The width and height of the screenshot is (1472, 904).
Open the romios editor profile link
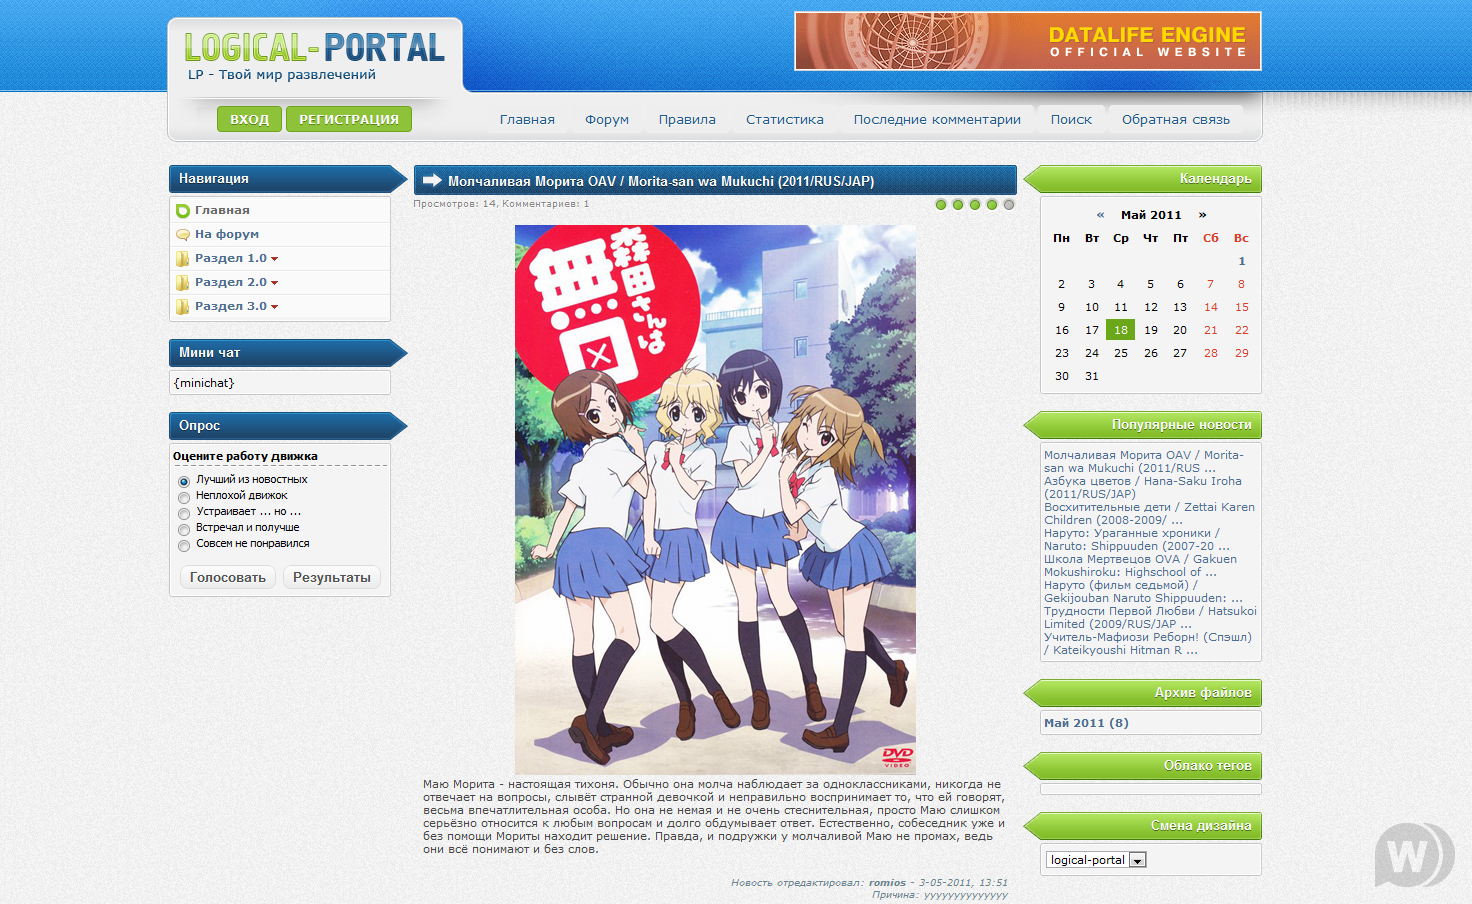887,883
